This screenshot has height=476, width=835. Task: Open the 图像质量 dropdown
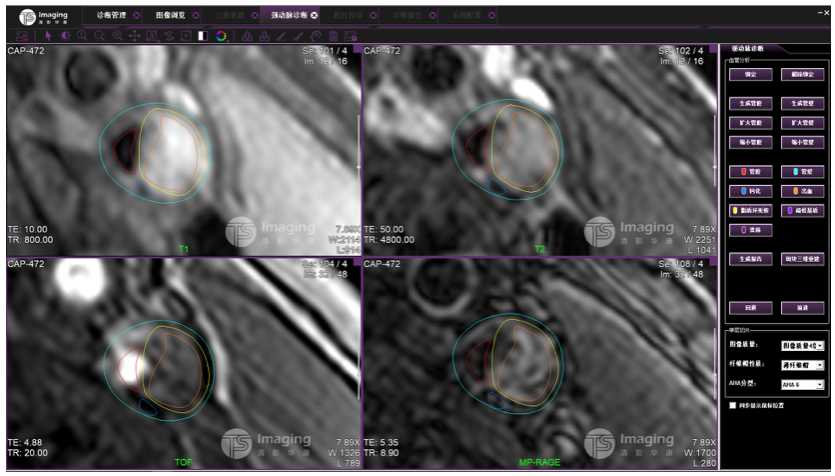pyautogui.click(x=802, y=344)
